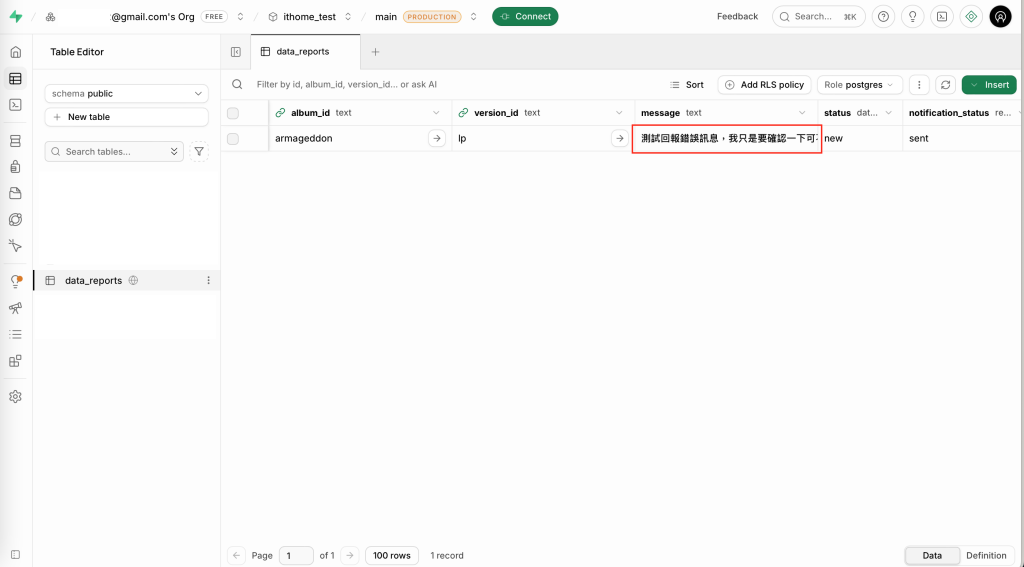Focus top Search field

pyautogui.click(x=819, y=16)
